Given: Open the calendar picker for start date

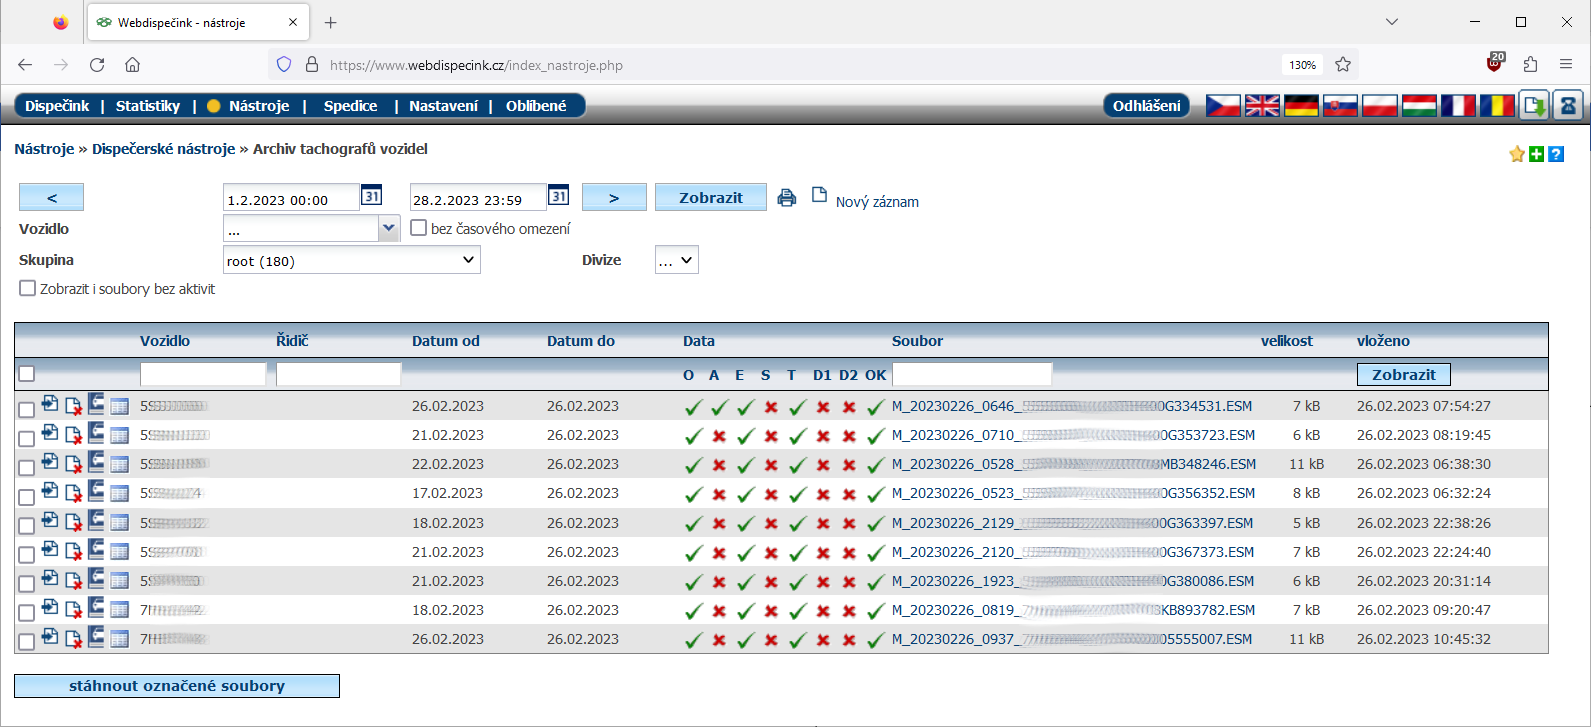Looking at the screenshot, I should point(371,196).
